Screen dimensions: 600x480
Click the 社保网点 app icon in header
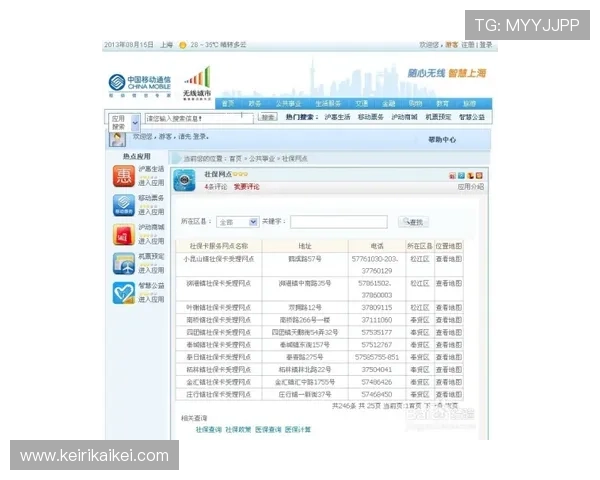(185, 180)
